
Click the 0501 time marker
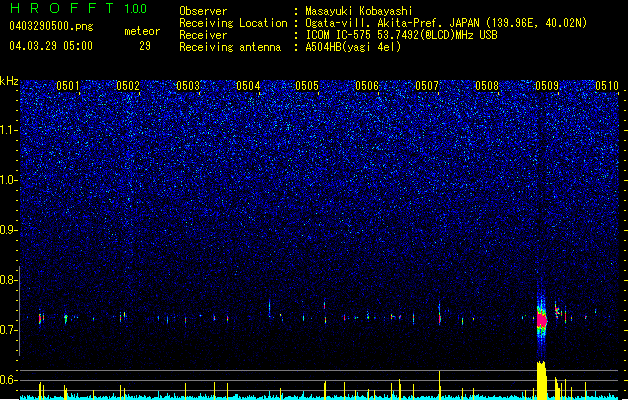[x=68, y=86]
